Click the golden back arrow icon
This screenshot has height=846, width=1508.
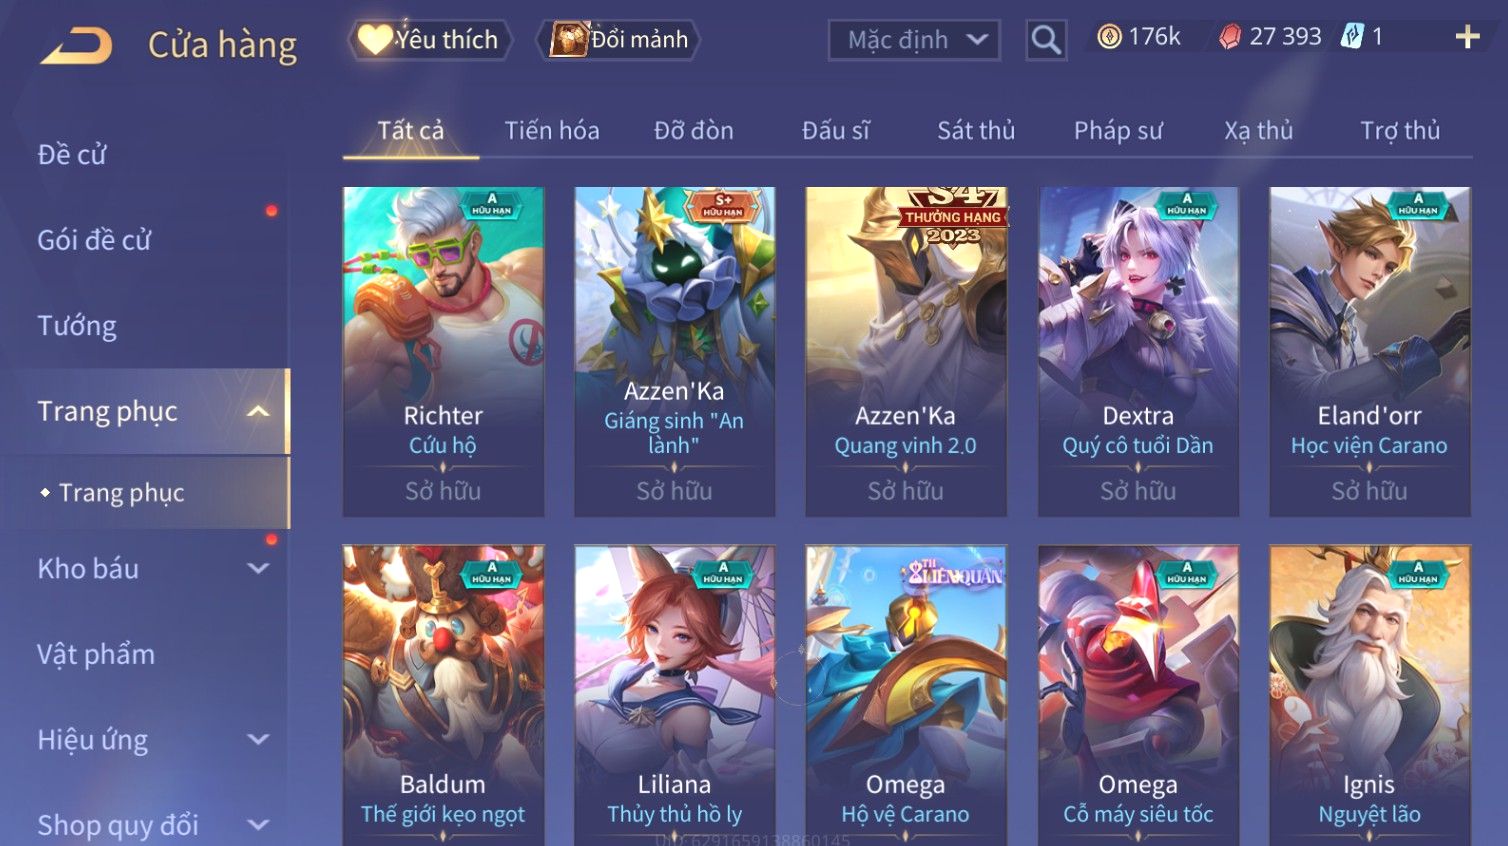click(x=76, y=46)
